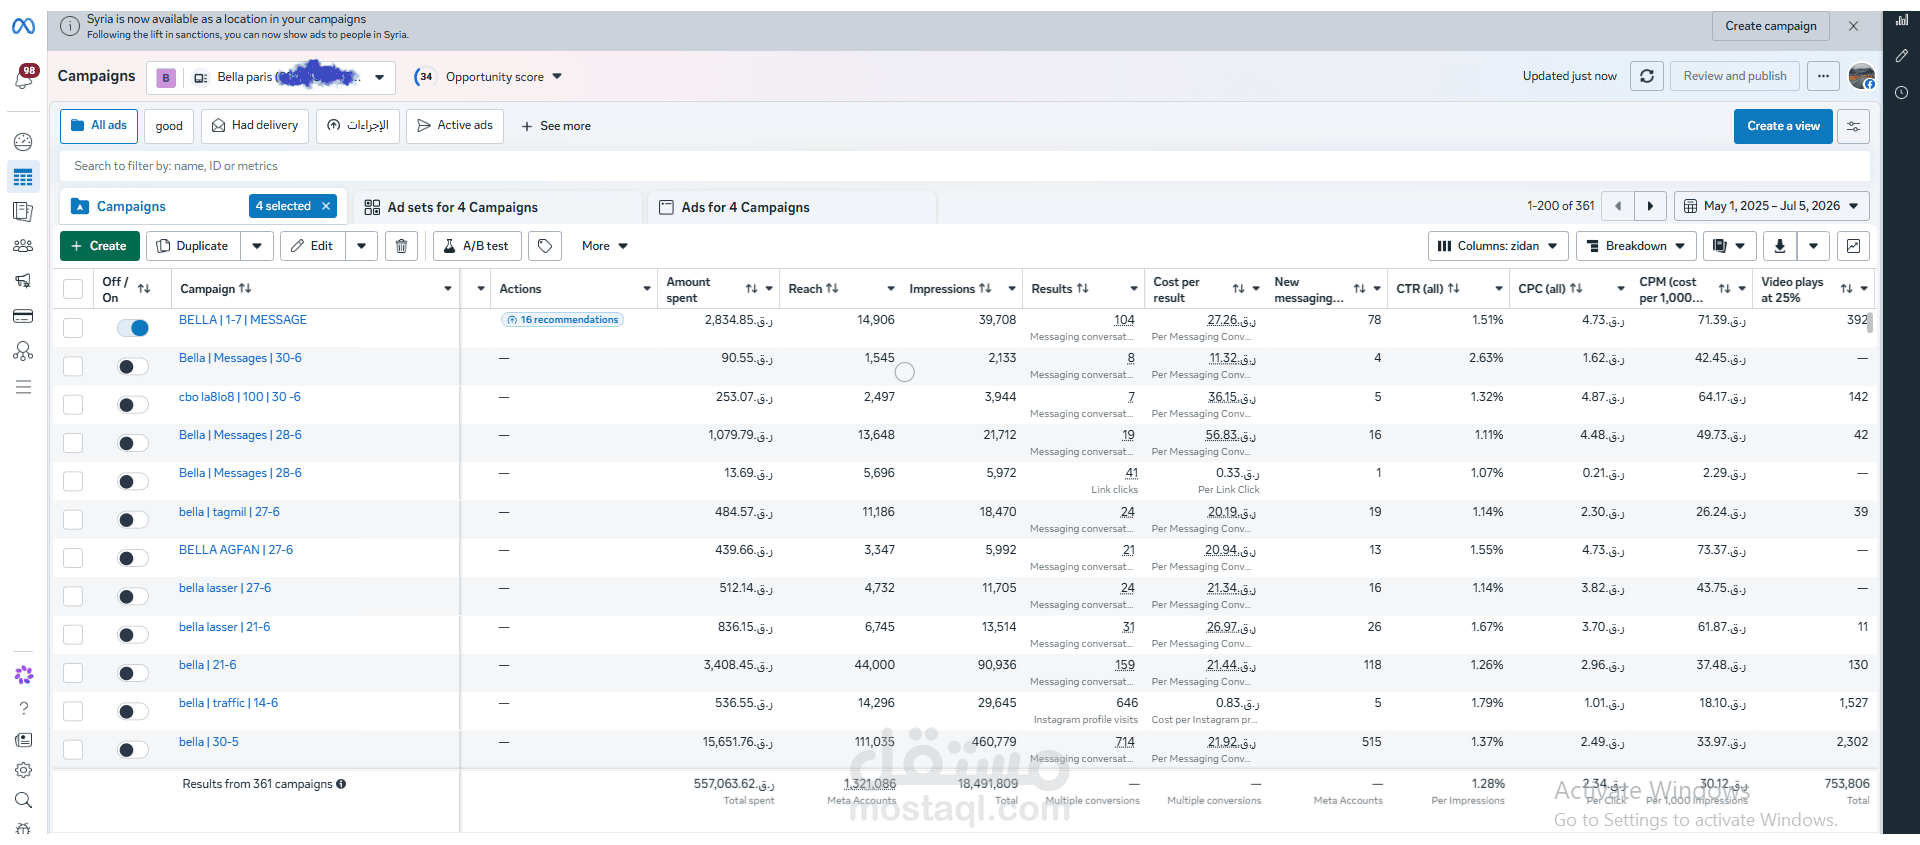The image size is (1920, 845).
Task: Go to the next page arrow
Action: point(1650,206)
